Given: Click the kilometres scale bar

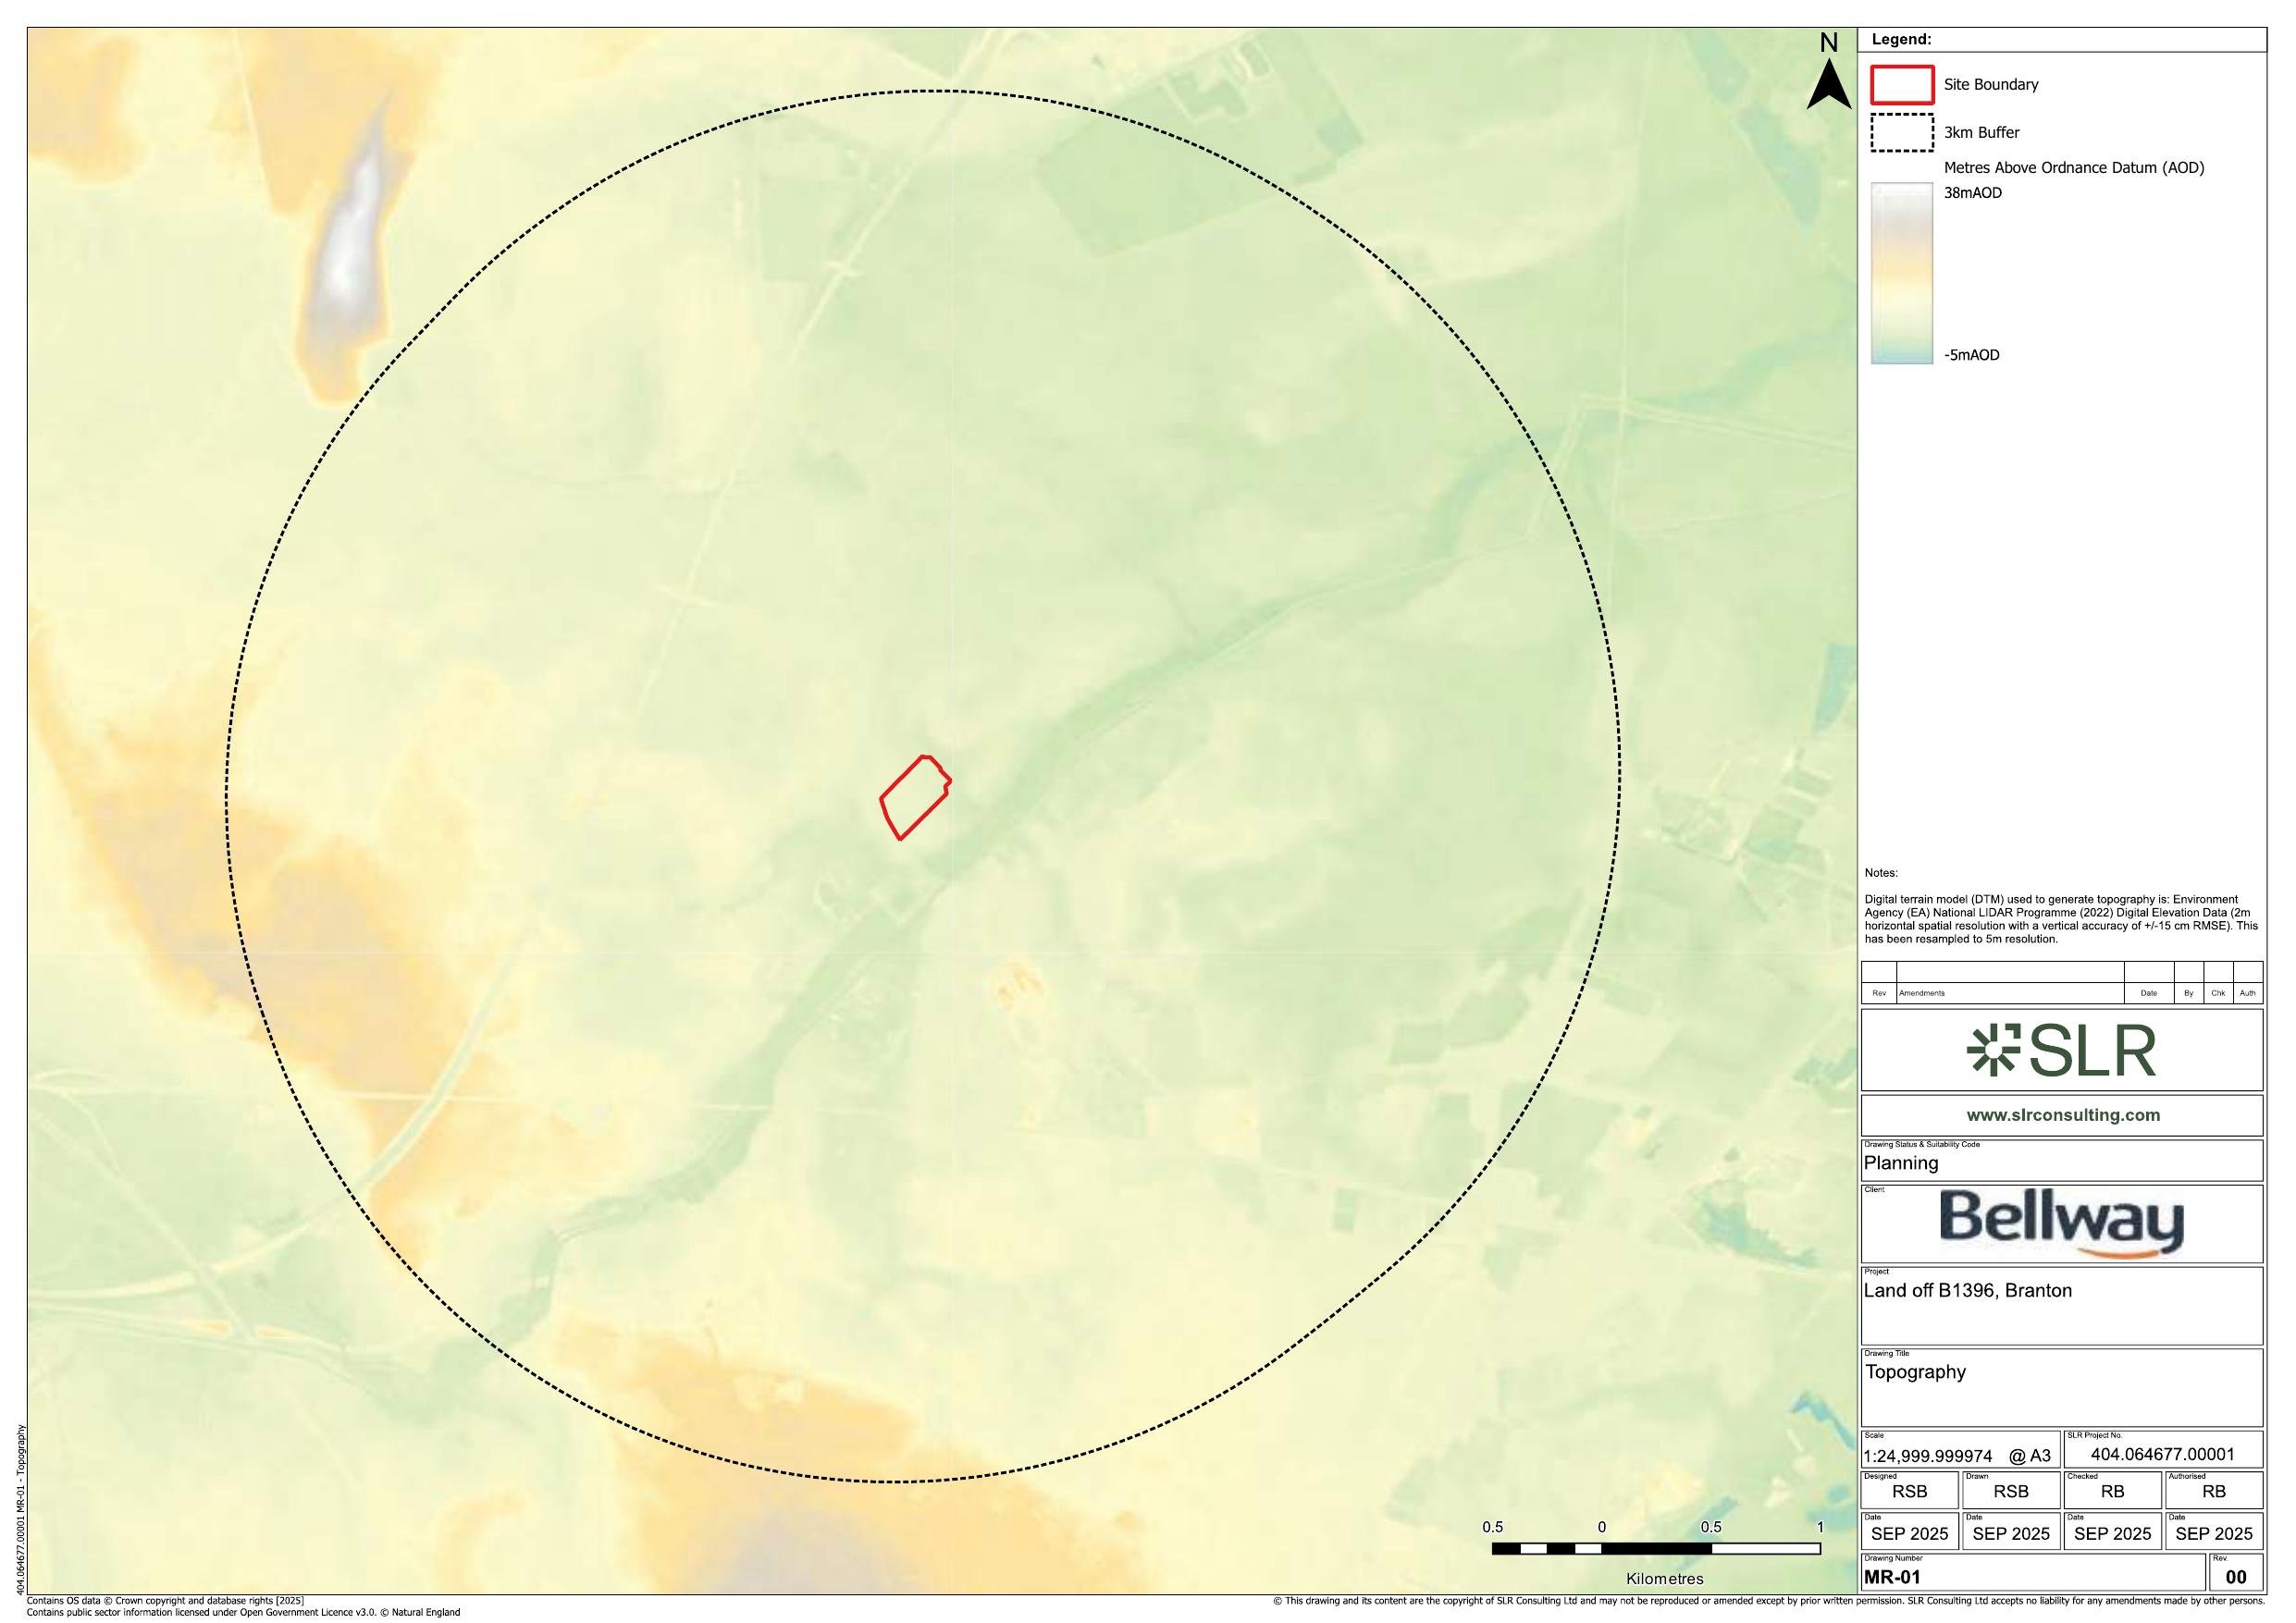Looking at the screenshot, I should pos(1655,1548).
